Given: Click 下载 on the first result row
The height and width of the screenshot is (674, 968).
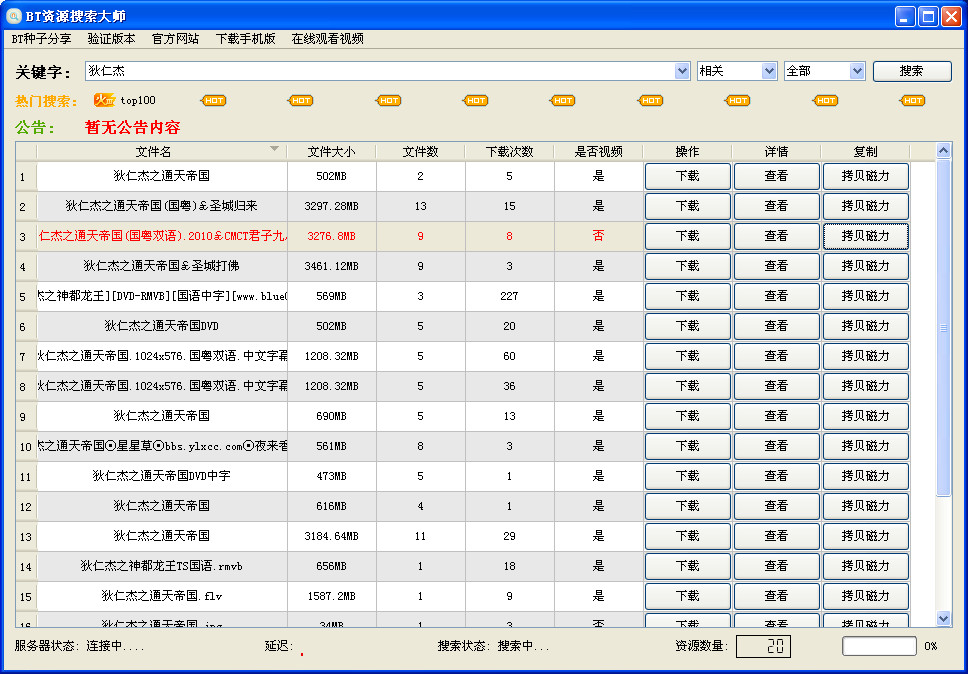Looking at the screenshot, I should pyautogui.click(x=687, y=176).
